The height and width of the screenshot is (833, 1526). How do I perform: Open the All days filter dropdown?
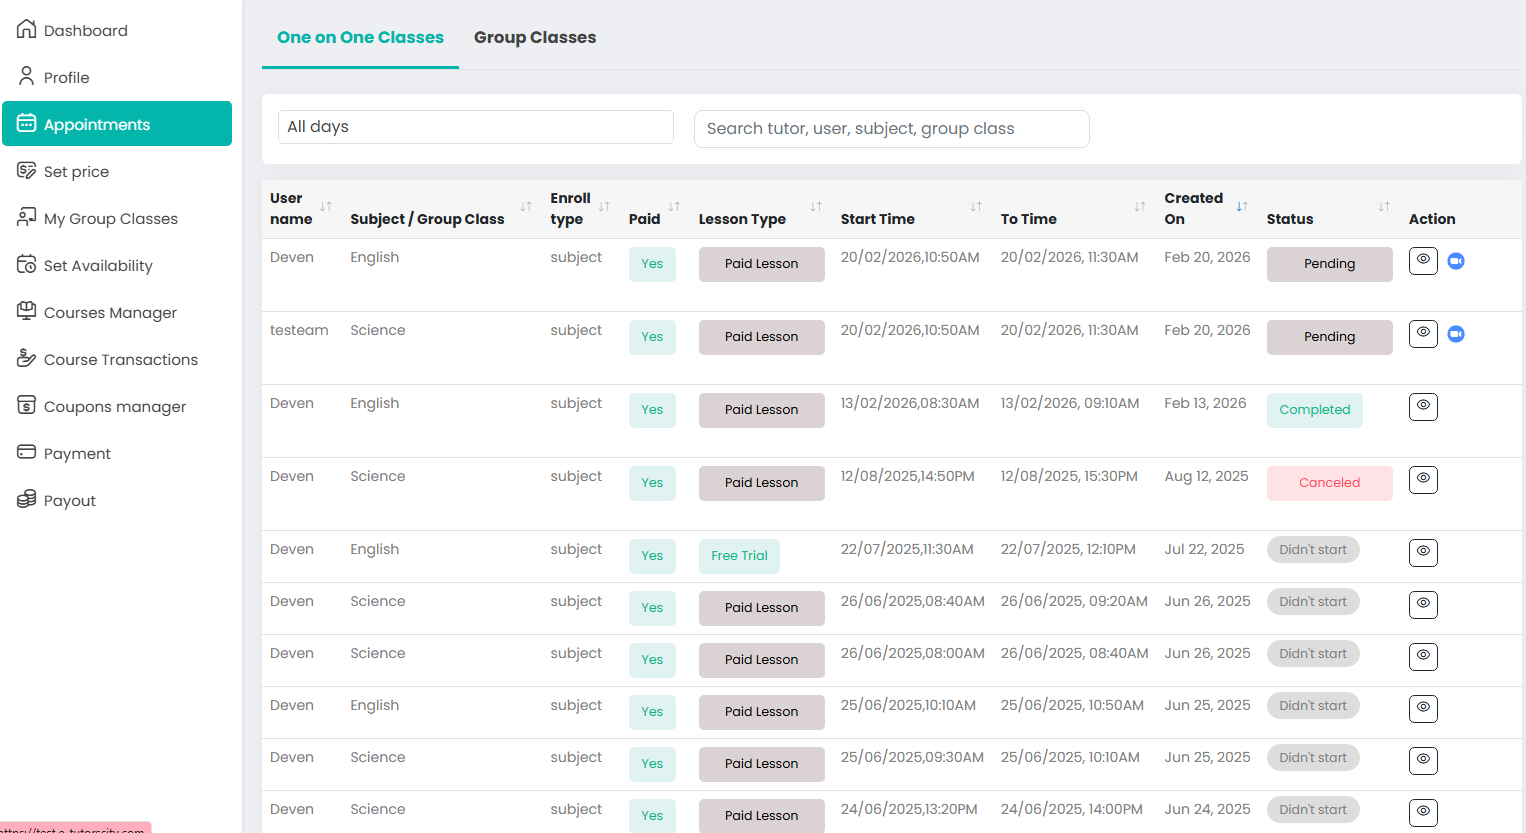[476, 127]
